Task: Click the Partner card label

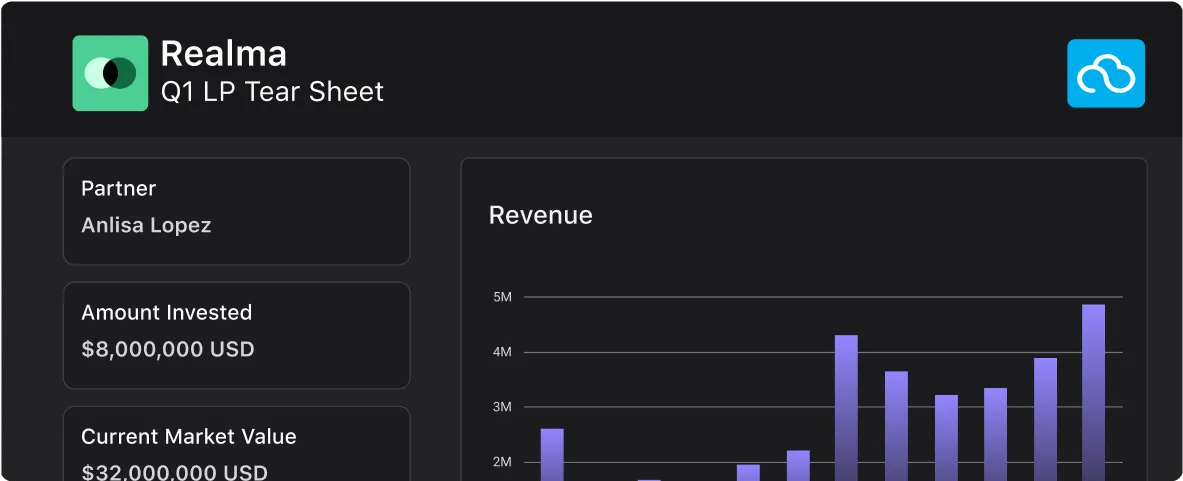Action: click(x=118, y=188)
